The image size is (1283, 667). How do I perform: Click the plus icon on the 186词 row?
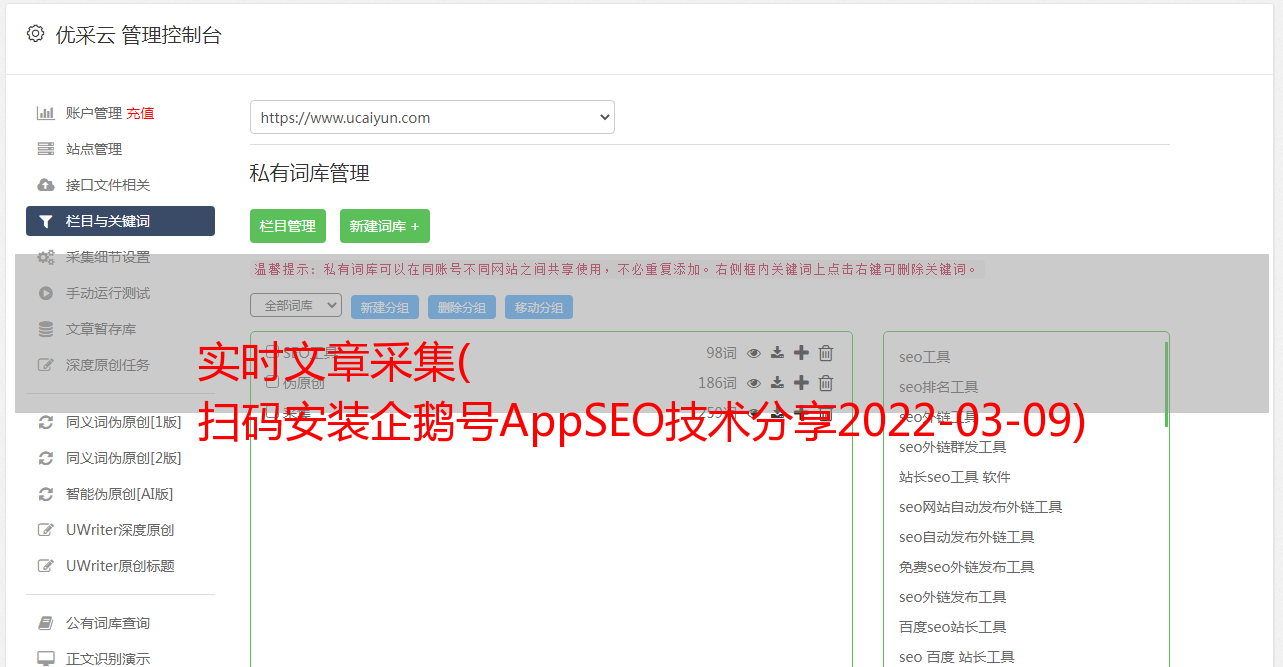pyautogui.click(x=801, y=383)
